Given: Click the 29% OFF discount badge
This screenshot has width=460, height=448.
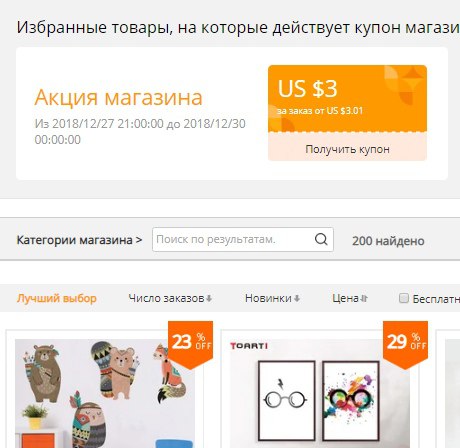Looking at the screenshot, I should click(x=405, y=344).
